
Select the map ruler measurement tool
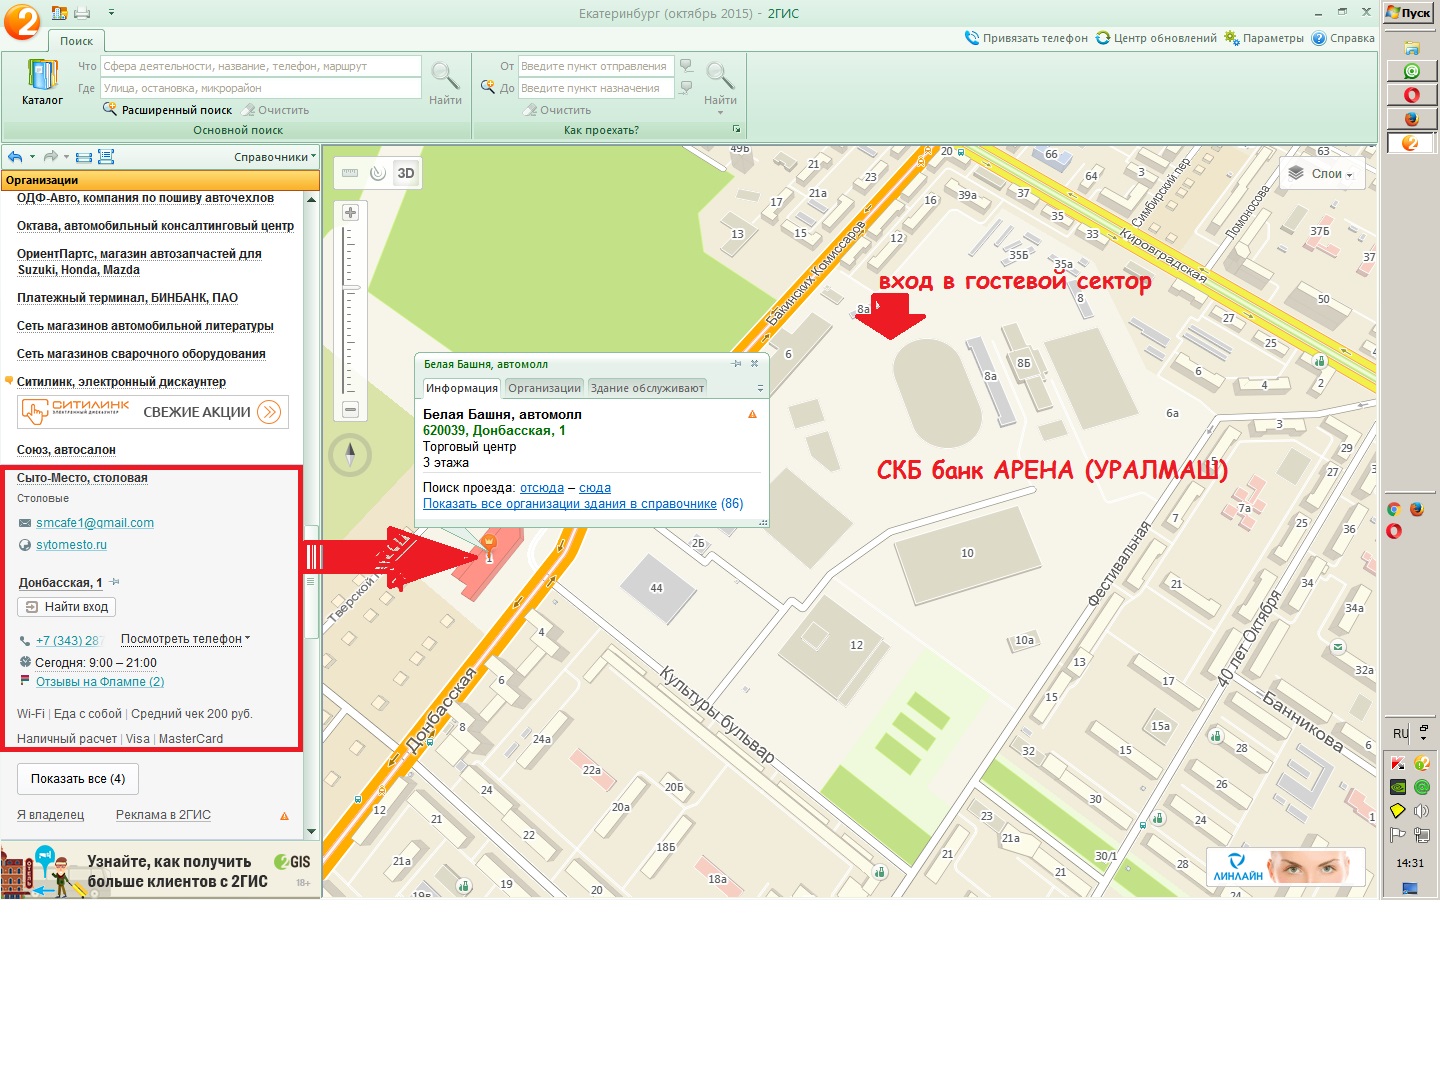[350, 173]
